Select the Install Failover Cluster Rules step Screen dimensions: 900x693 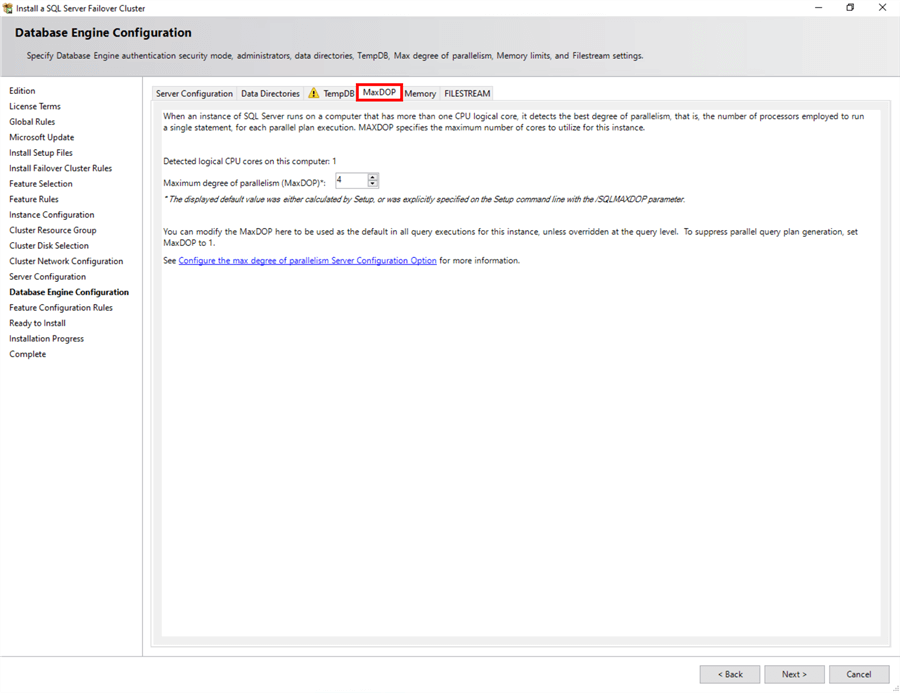(x=61, y=168)
